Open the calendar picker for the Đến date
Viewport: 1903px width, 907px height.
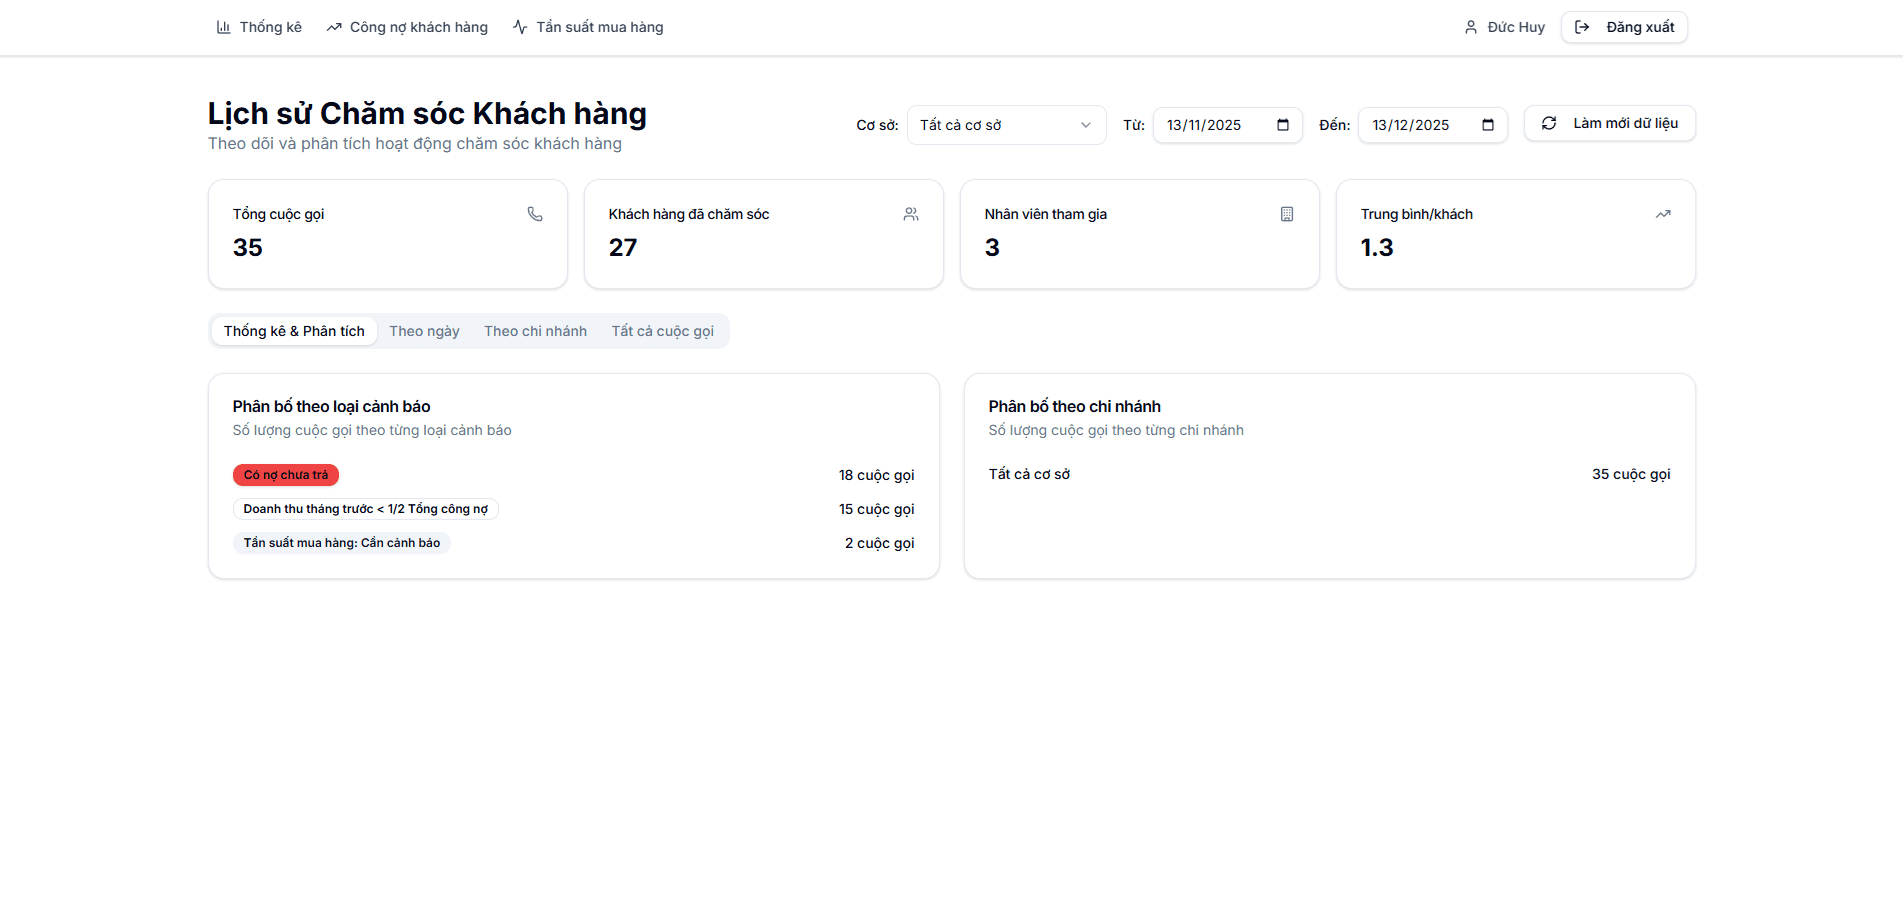(x=1488, y=125)
